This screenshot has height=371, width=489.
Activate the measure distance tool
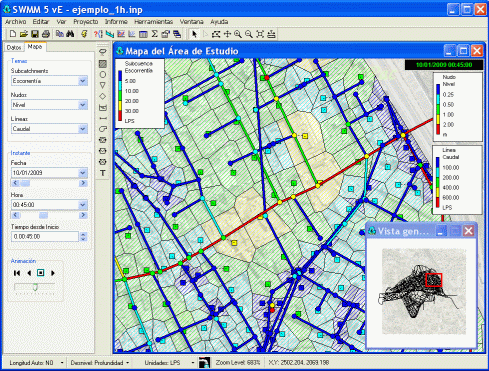(x=271, y=34)
